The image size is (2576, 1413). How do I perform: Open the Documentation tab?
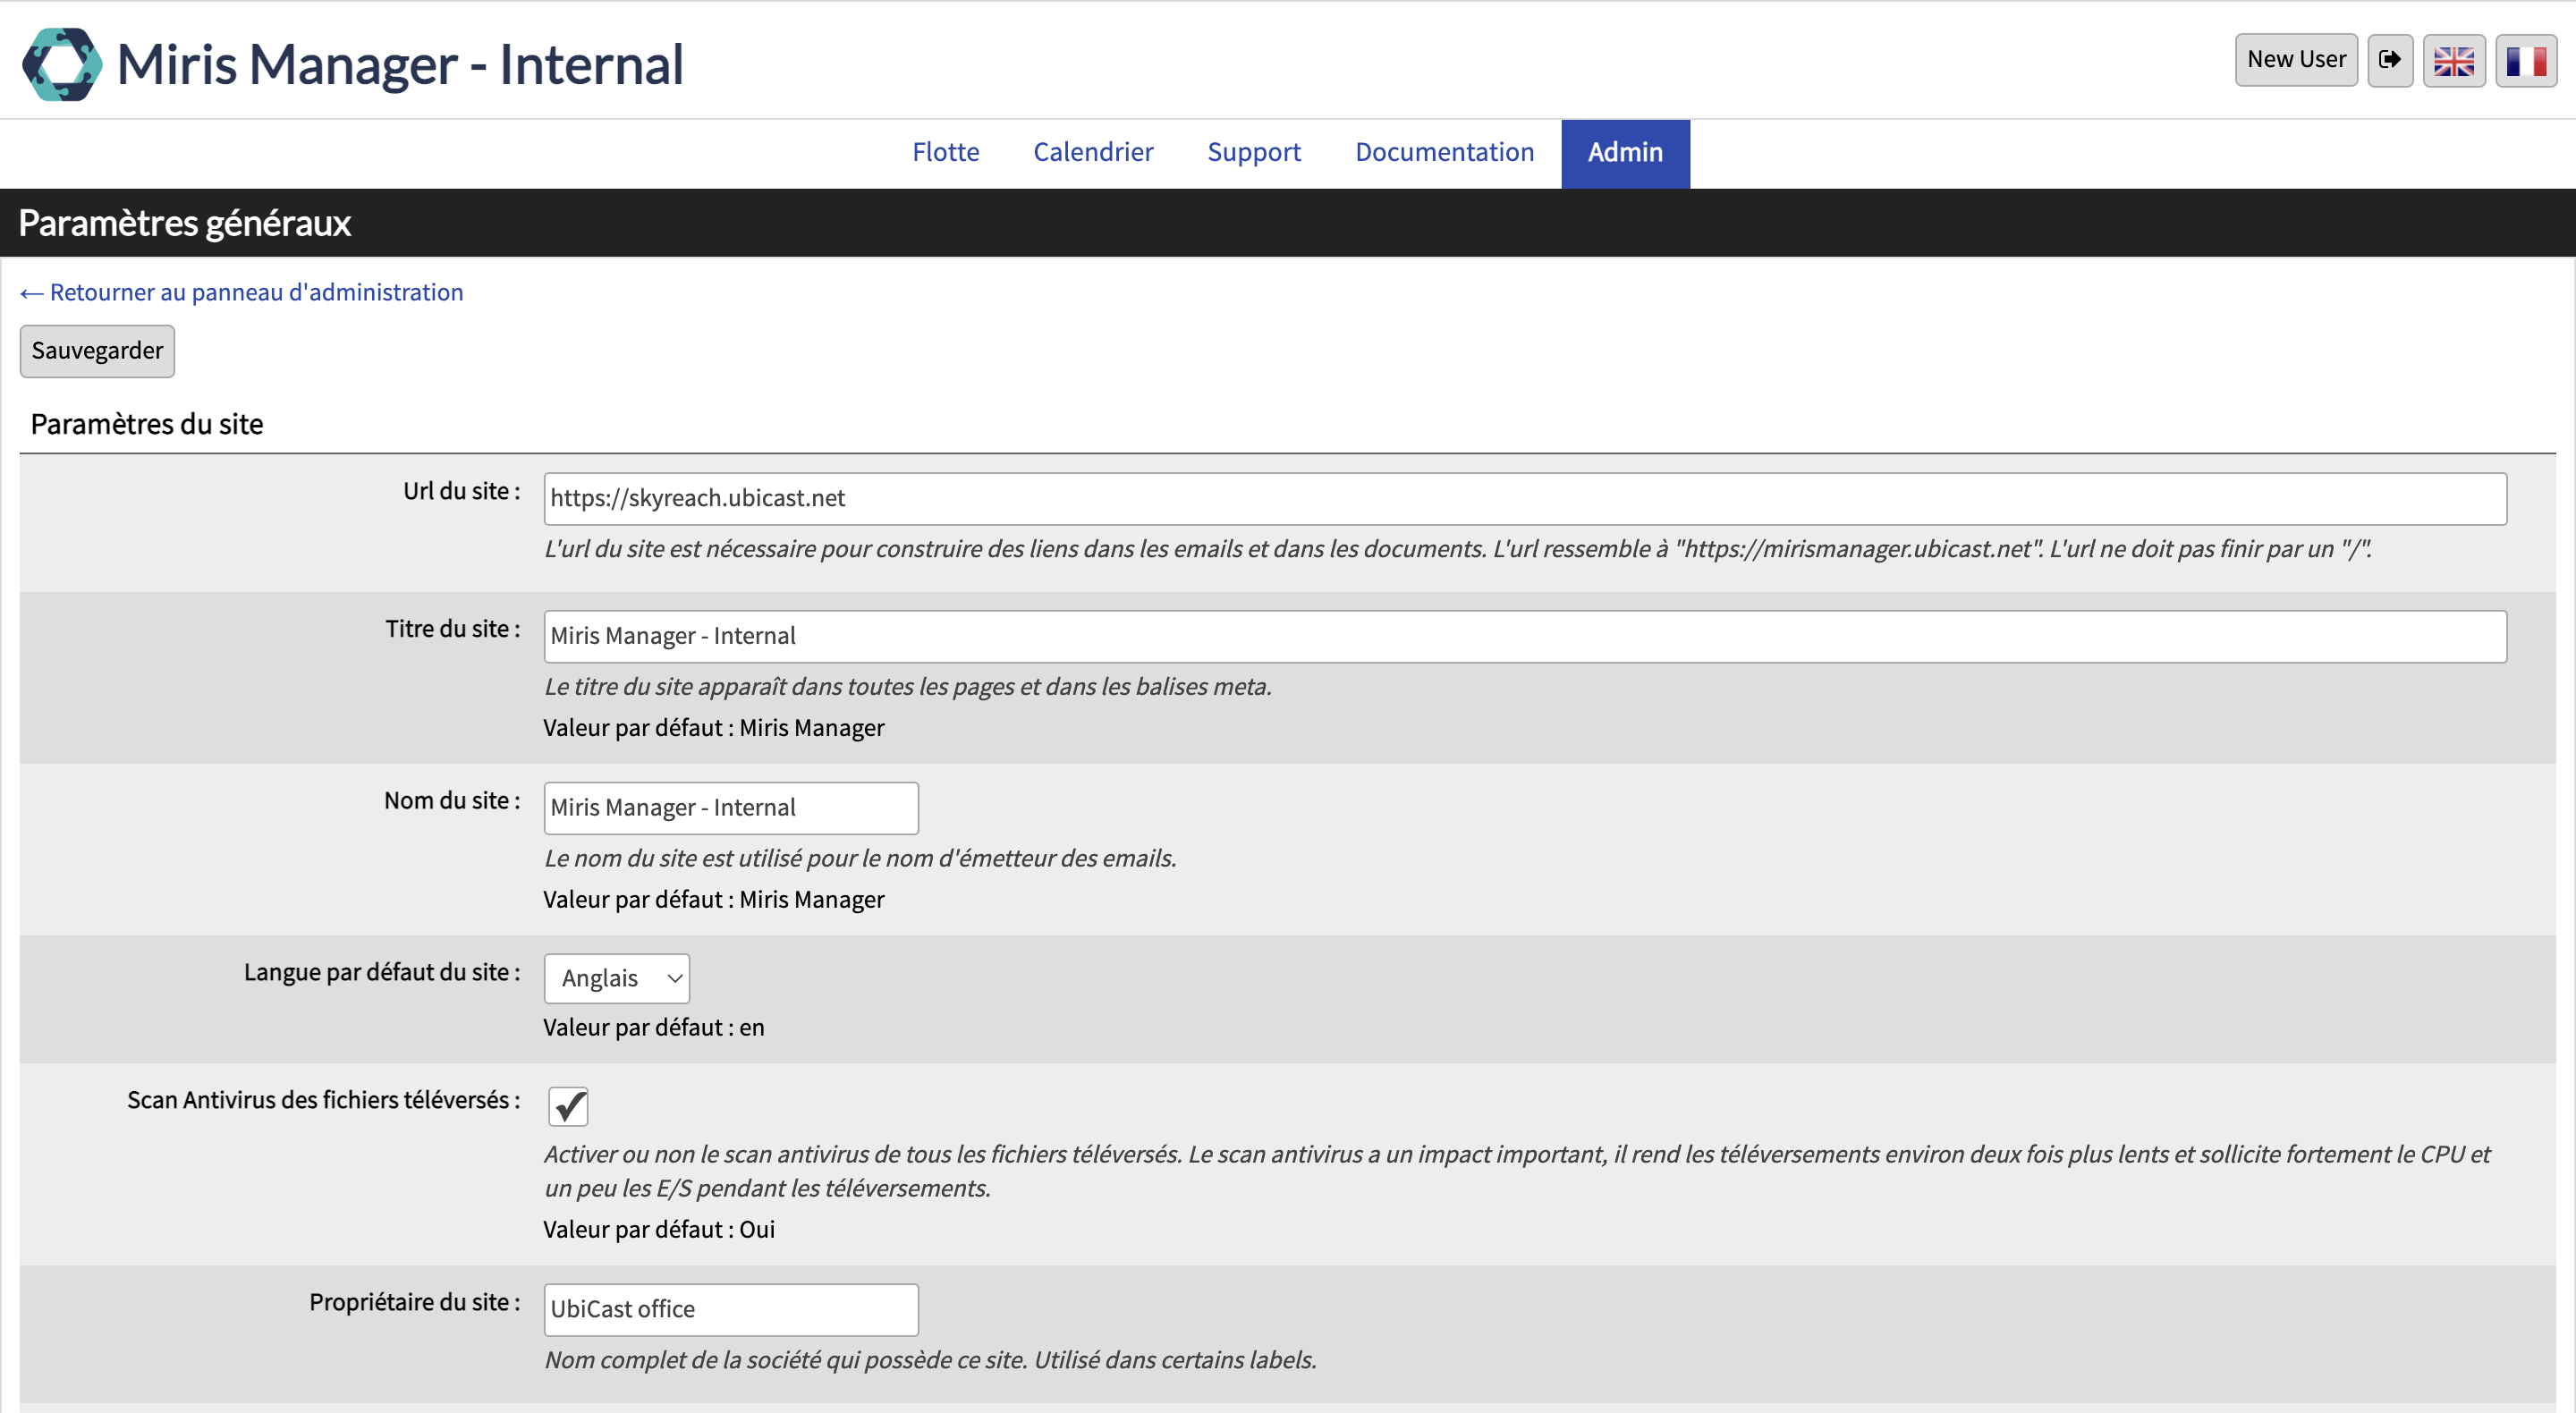point(1444,152)
